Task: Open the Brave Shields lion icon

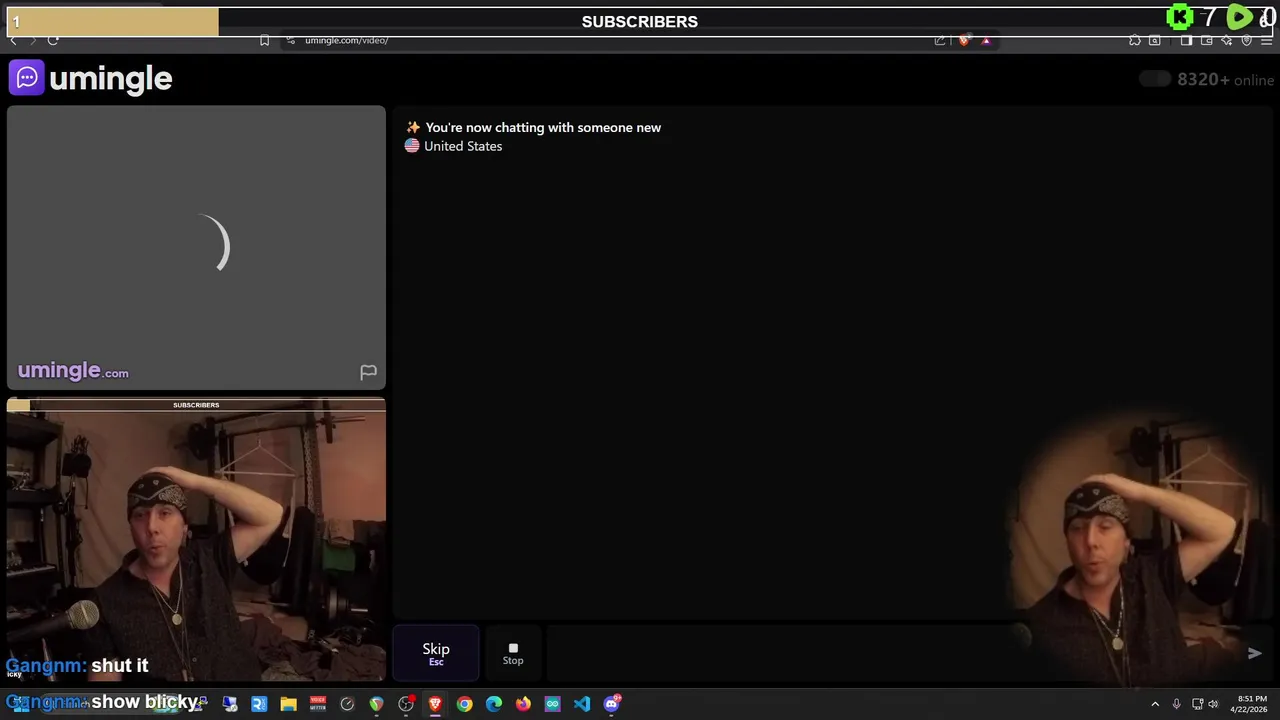Action: (x=964, y=40)
